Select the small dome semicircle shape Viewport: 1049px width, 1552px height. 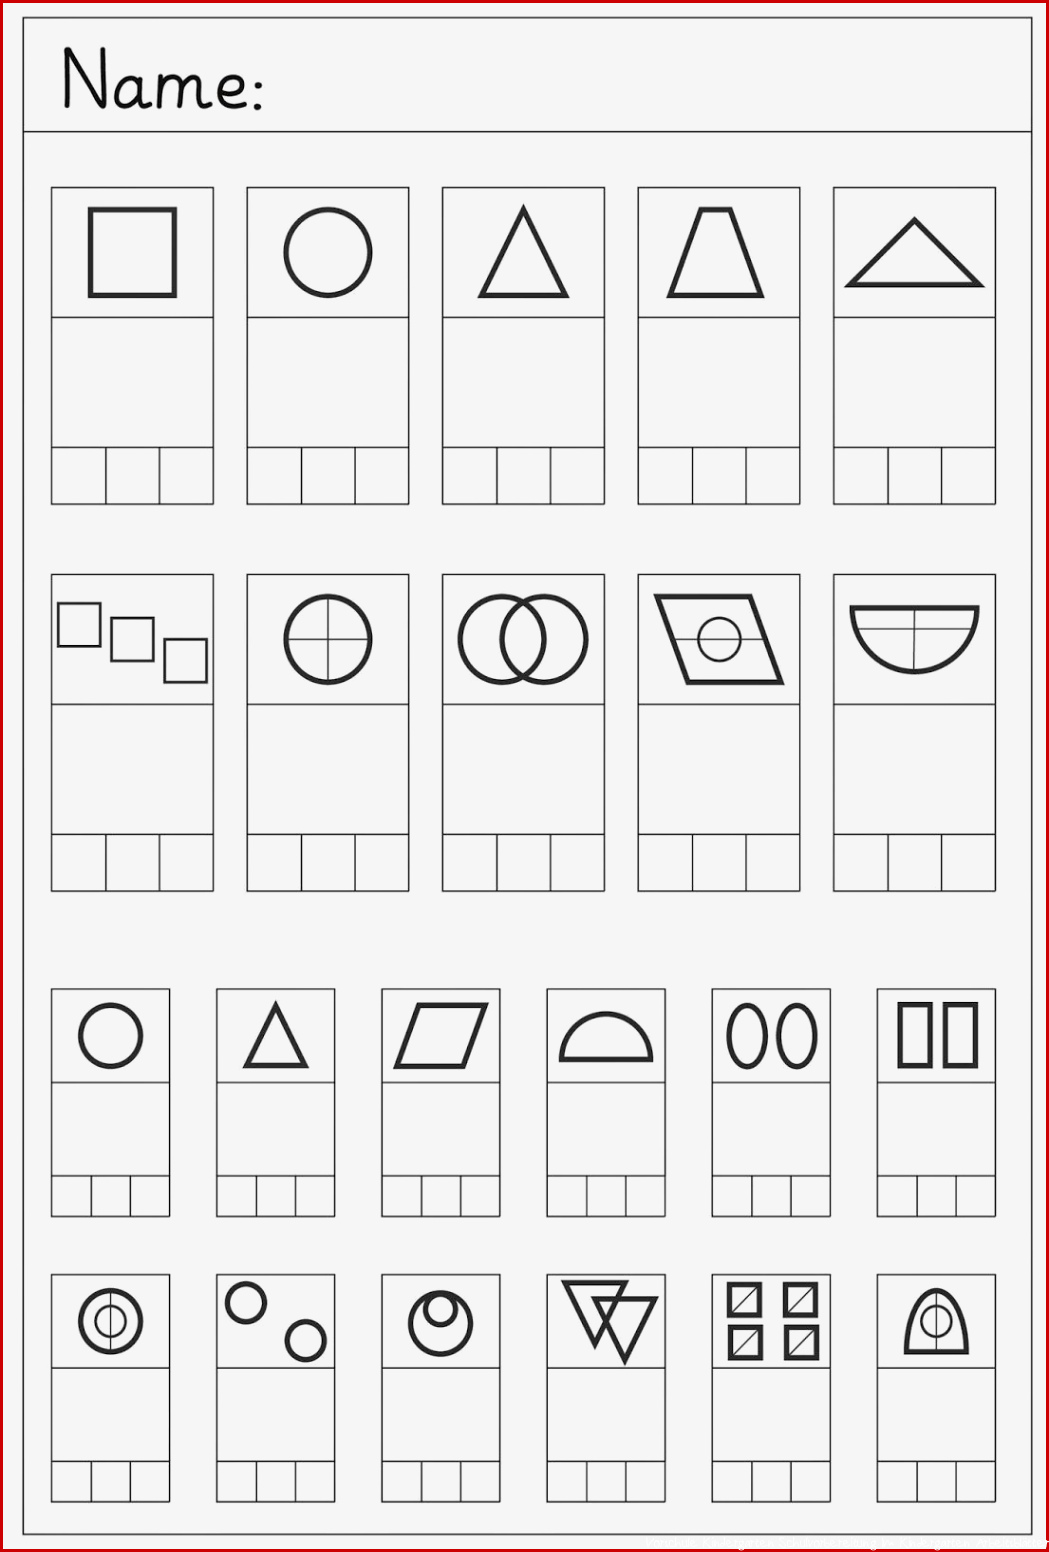tap(606, 1037)
